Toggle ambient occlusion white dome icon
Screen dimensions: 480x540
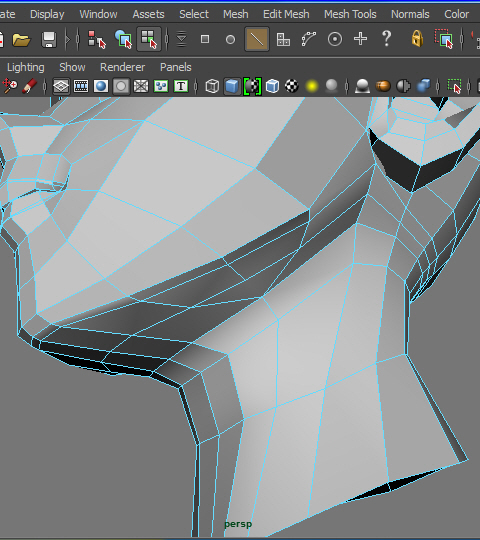tap(362, 86)
